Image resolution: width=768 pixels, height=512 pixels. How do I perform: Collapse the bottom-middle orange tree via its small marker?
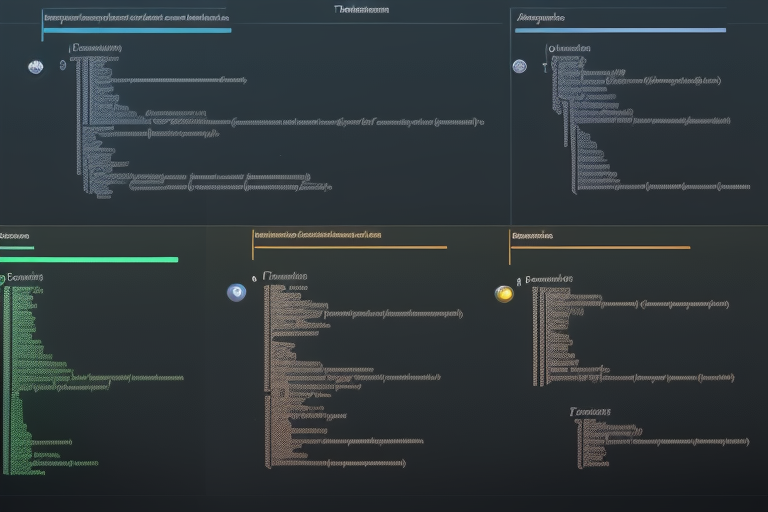254,276
